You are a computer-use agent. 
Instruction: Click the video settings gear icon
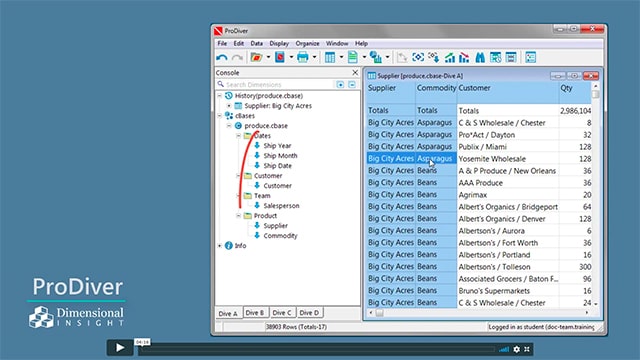[517, 349]
